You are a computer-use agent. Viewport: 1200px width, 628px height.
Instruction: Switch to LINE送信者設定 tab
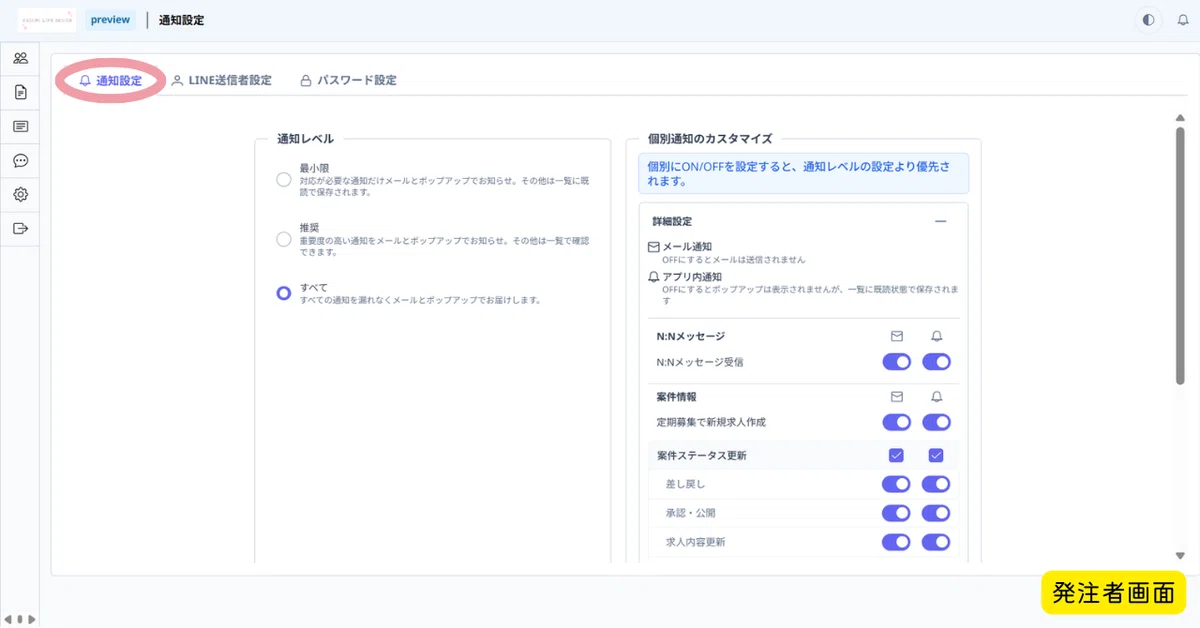coord(221,80)
